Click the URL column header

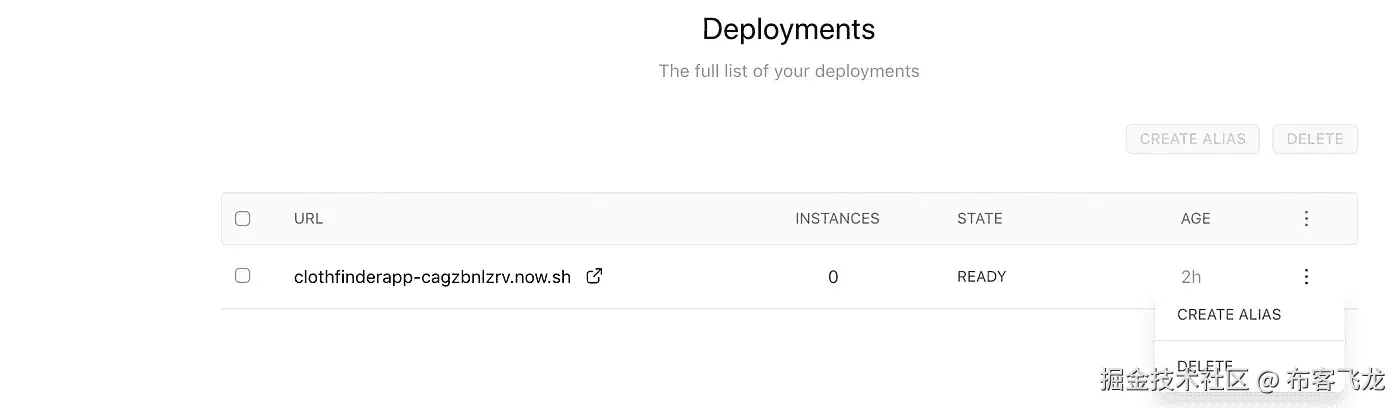tap(308, 218)
